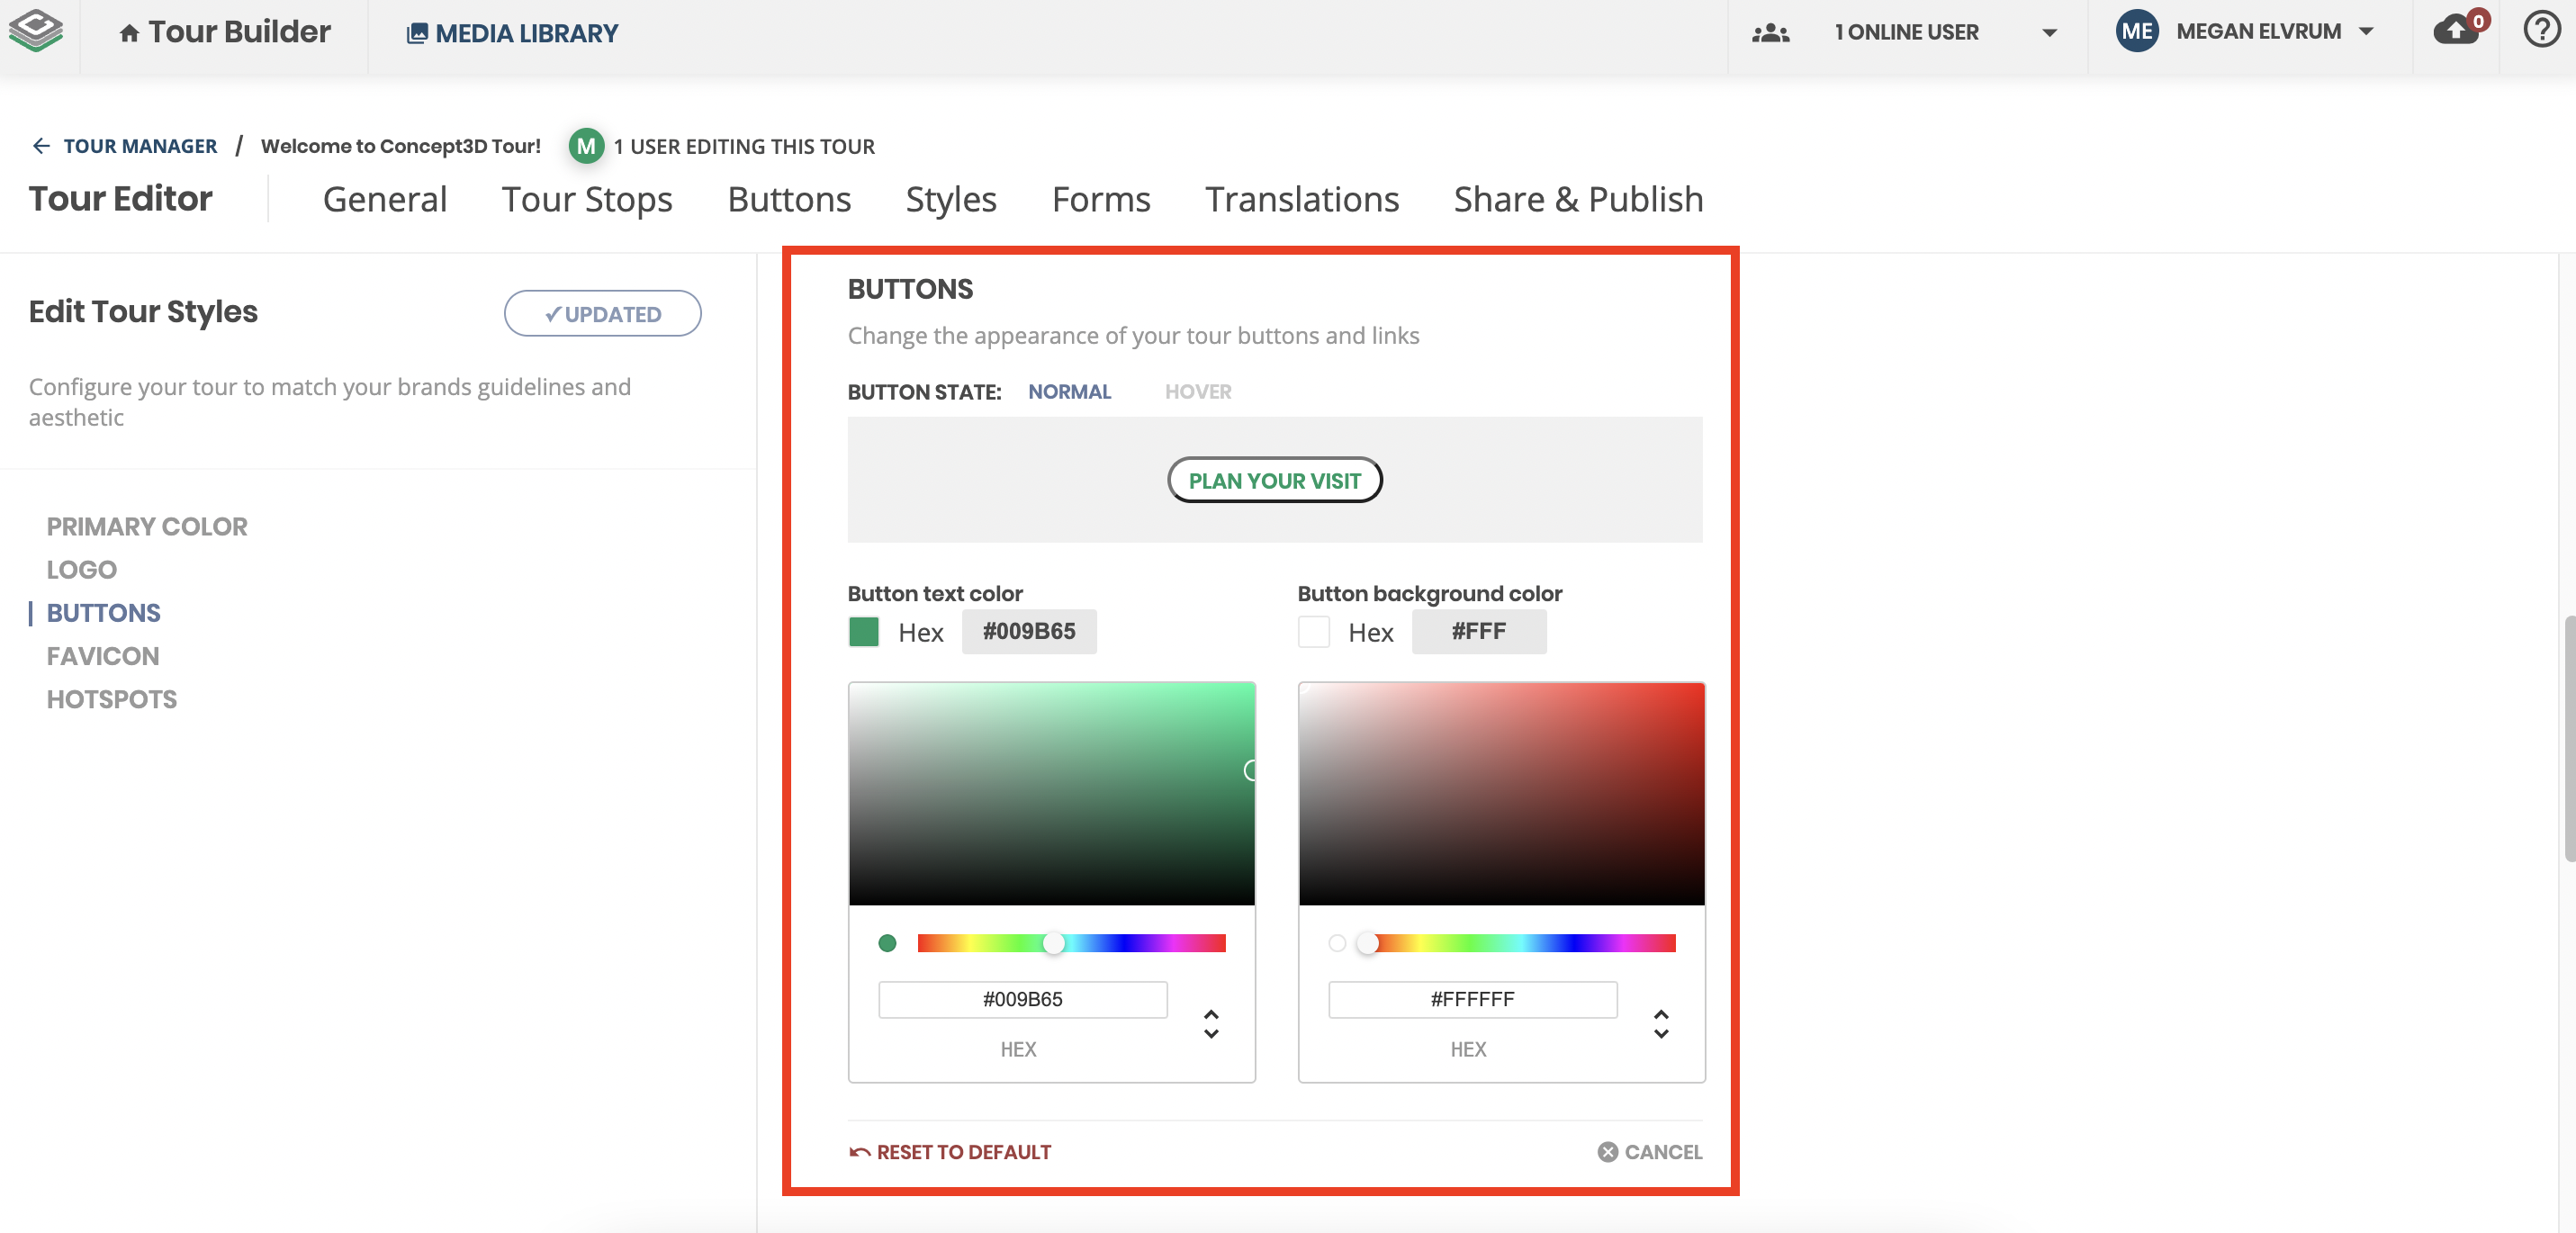Click the Concept3D layers logo icon
Viewport: 2576px width, 1233px height.
(35, 31)
